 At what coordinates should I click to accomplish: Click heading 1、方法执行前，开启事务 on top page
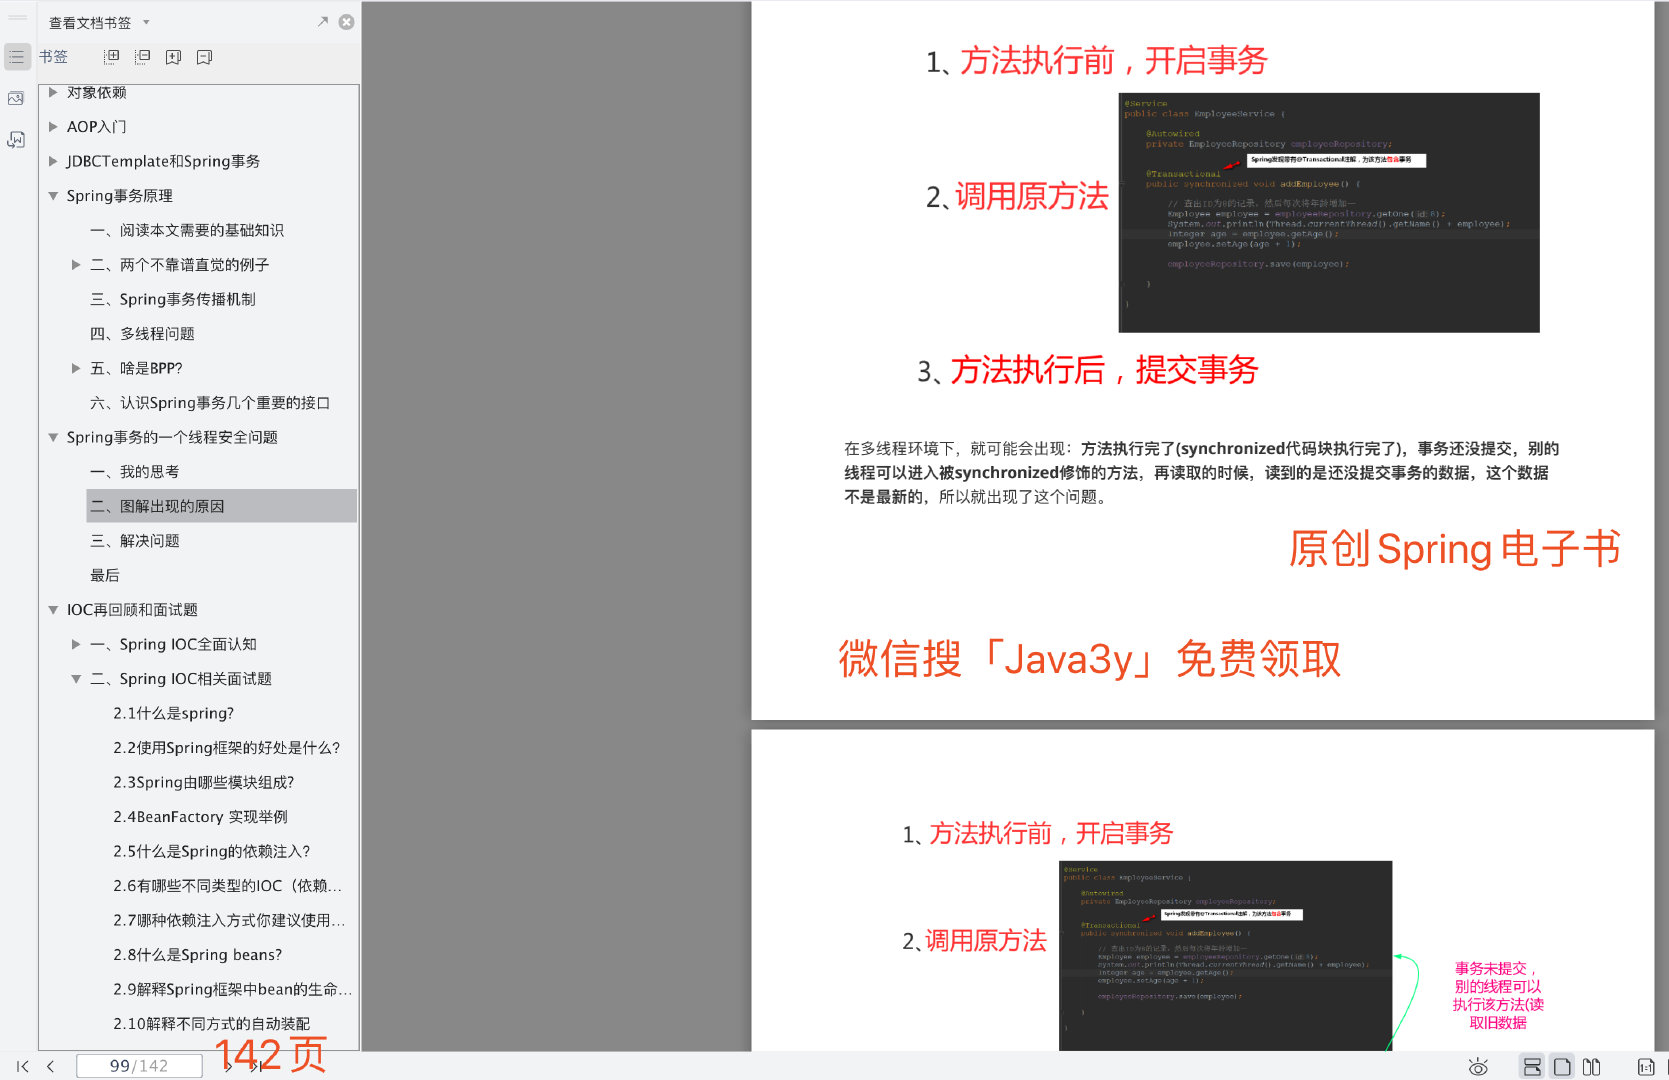click(x=1096, y=61)
